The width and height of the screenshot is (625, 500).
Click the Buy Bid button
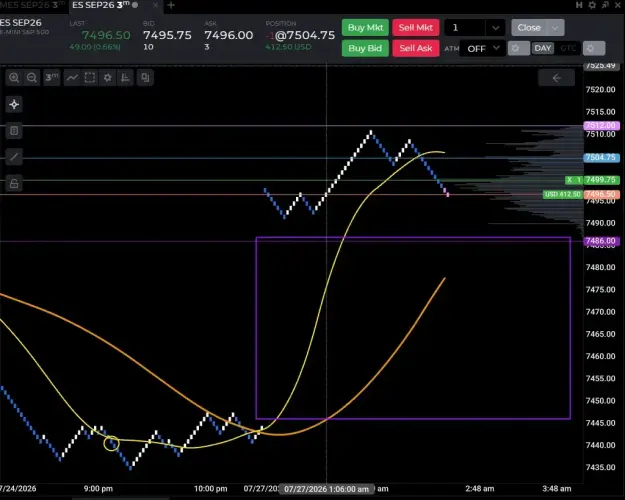[366, 48]
